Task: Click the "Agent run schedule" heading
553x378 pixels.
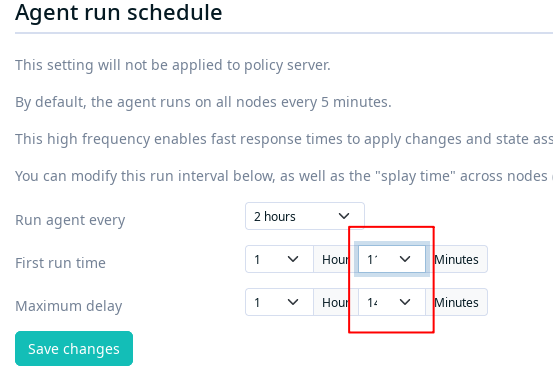Action: [x=118, y=12]
